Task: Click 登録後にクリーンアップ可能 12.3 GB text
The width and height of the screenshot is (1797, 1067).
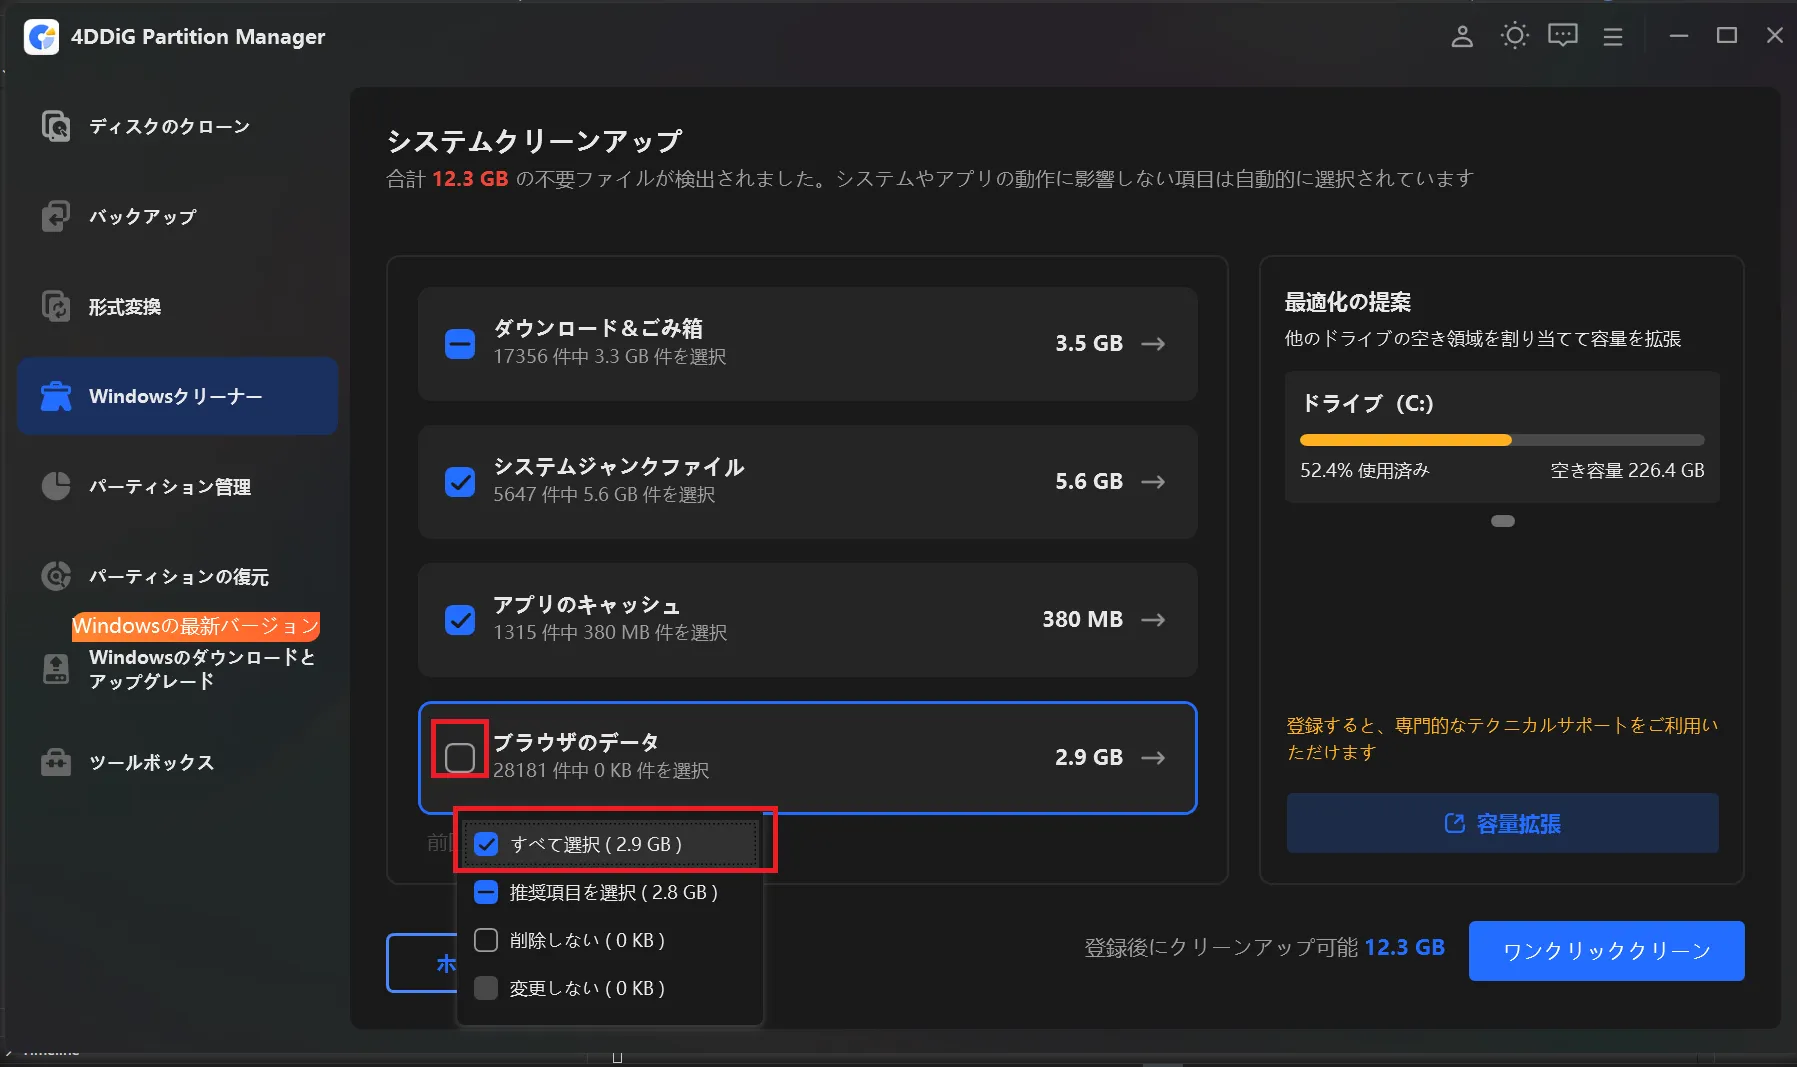Action: tap(1265, 948)
